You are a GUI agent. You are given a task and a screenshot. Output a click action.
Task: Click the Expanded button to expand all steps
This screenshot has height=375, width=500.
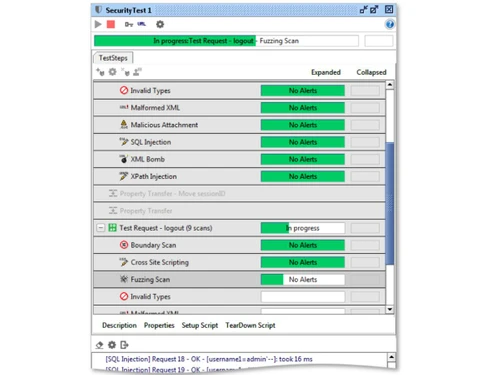pos(326,72)
